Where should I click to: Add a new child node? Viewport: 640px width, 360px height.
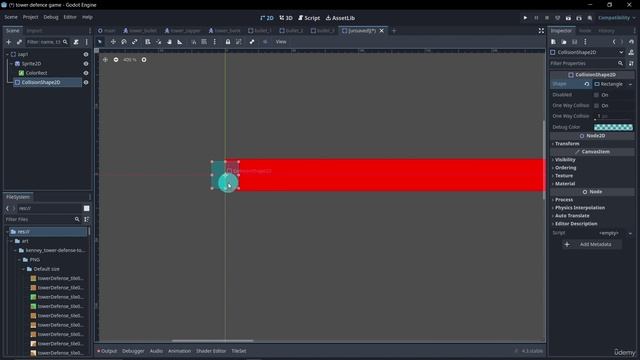[x=9, y=42]
